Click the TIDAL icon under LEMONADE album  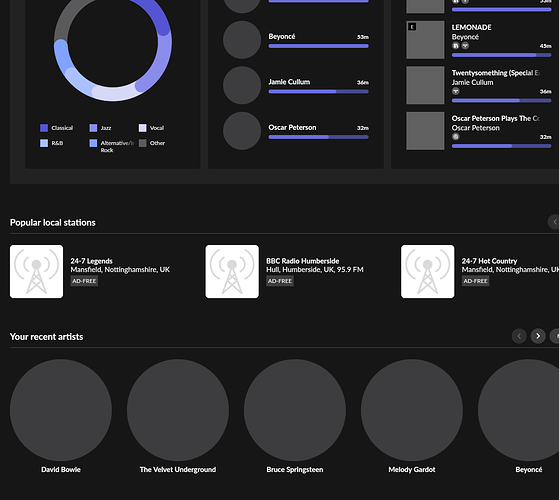click(465, 46)
